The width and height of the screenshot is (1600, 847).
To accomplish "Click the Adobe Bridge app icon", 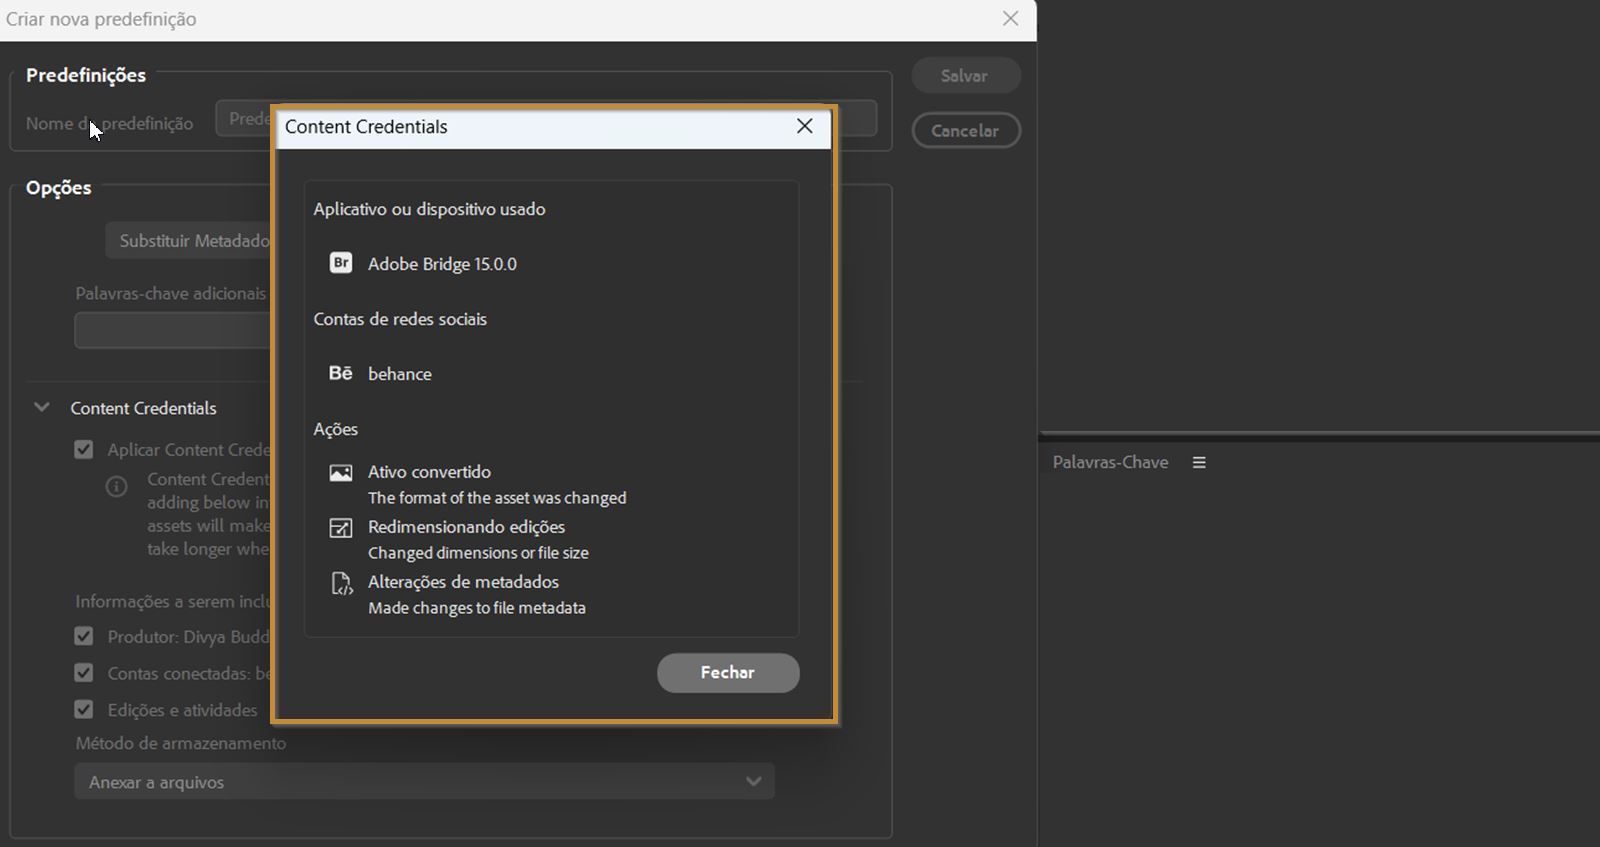I will coord(341,263).
